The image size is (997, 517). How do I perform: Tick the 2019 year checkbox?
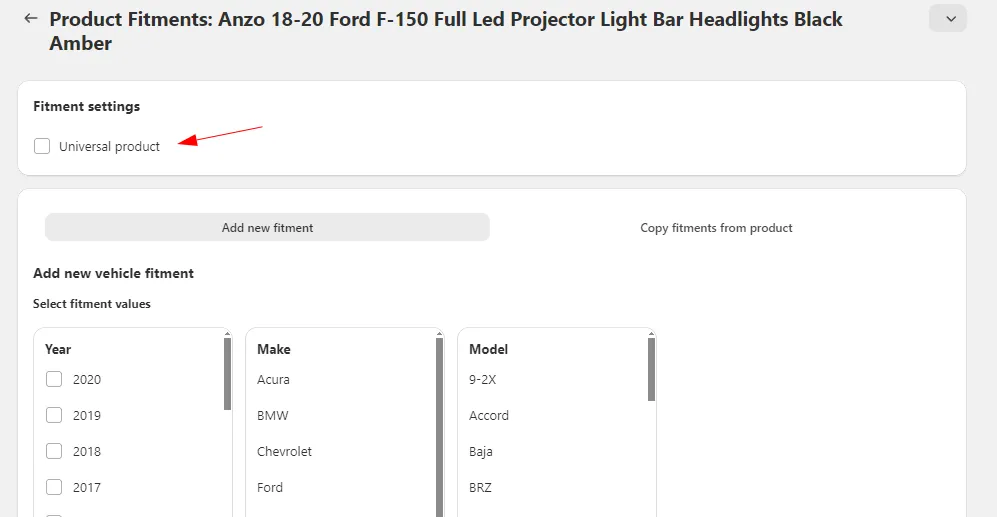click(54, 416)
